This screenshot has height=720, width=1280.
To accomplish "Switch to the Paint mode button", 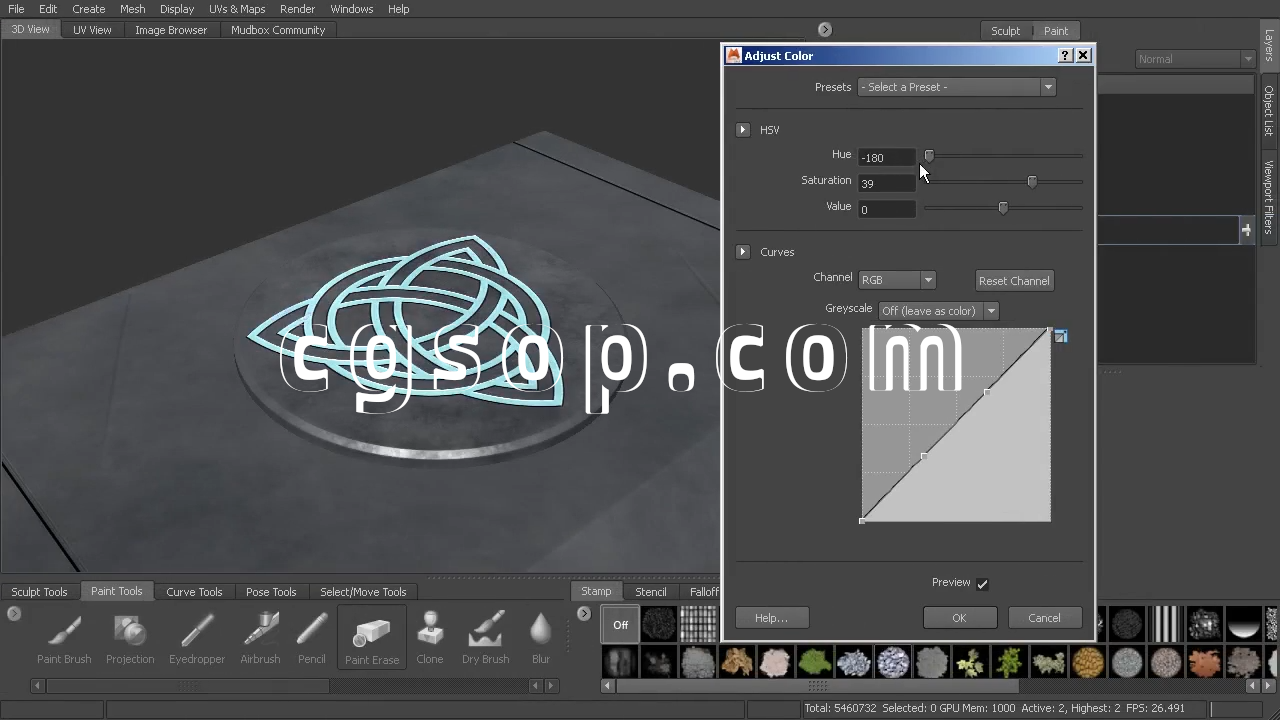I will (x=1056, y=31).
